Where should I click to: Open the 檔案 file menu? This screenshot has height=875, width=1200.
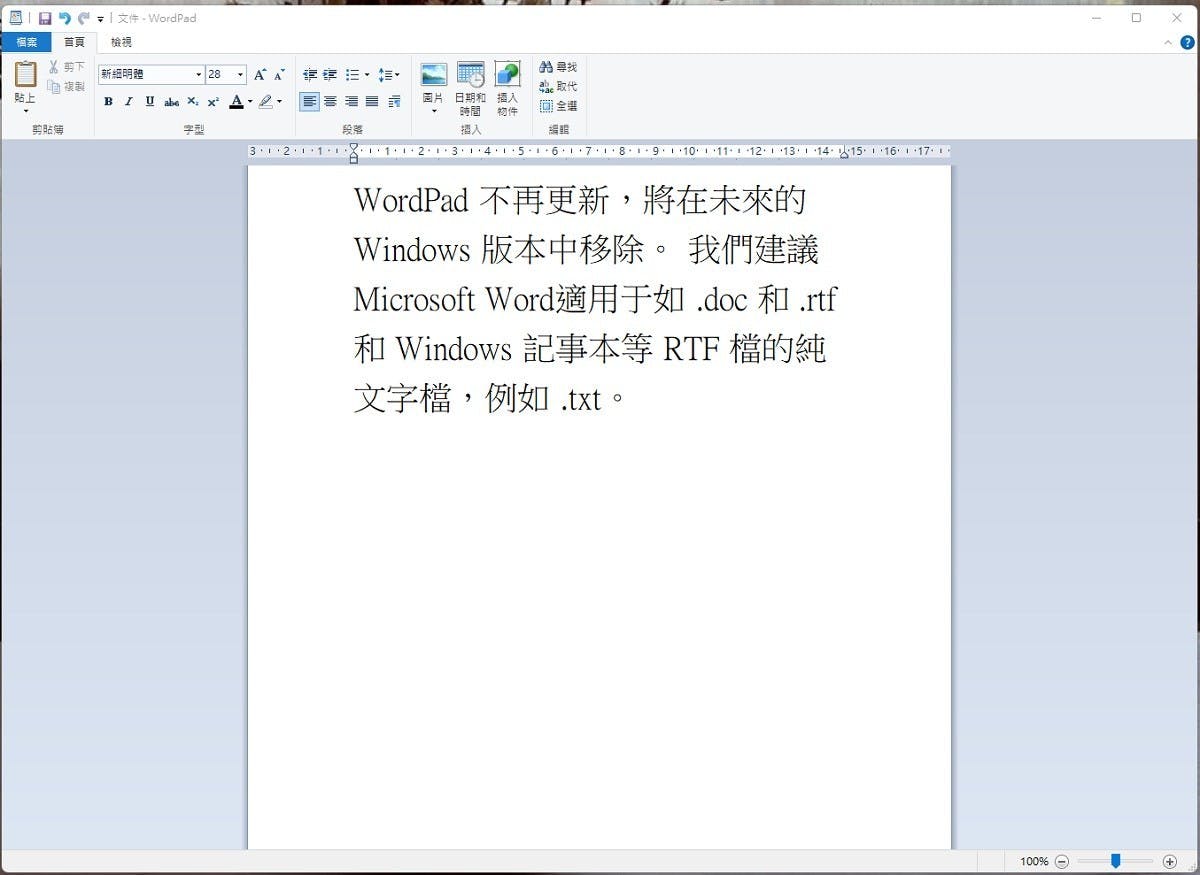coord(26,42)
